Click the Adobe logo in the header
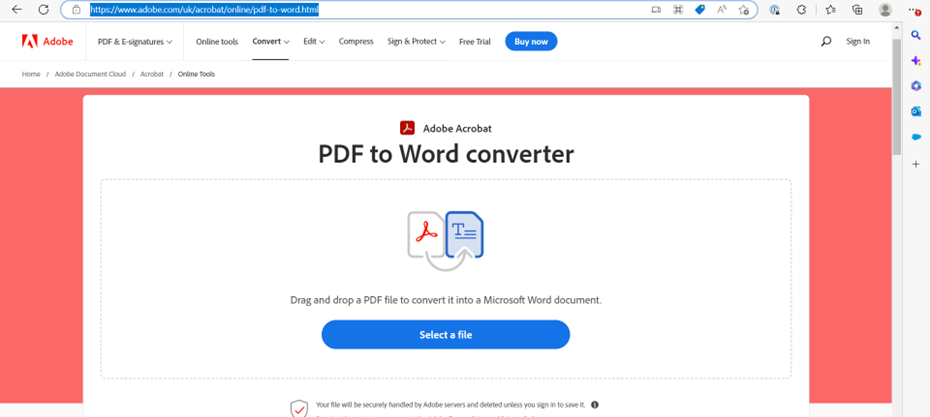Screen dimensions: 930x417 [47, 41]
